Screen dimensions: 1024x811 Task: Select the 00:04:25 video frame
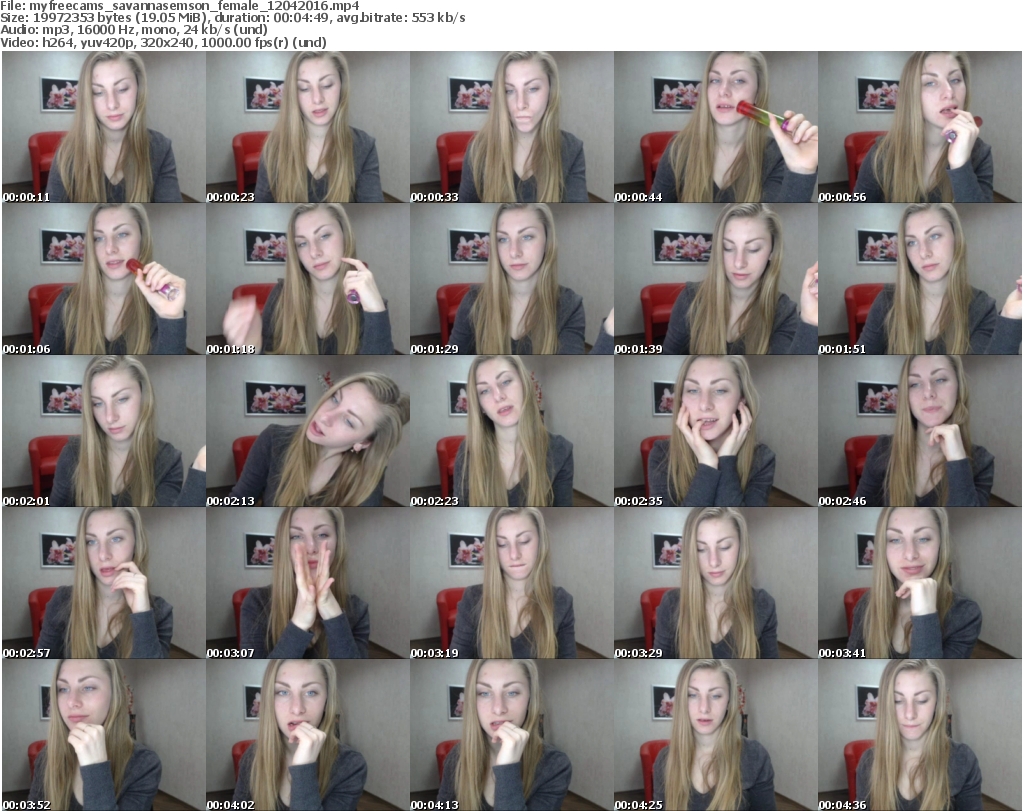[716, 735]
